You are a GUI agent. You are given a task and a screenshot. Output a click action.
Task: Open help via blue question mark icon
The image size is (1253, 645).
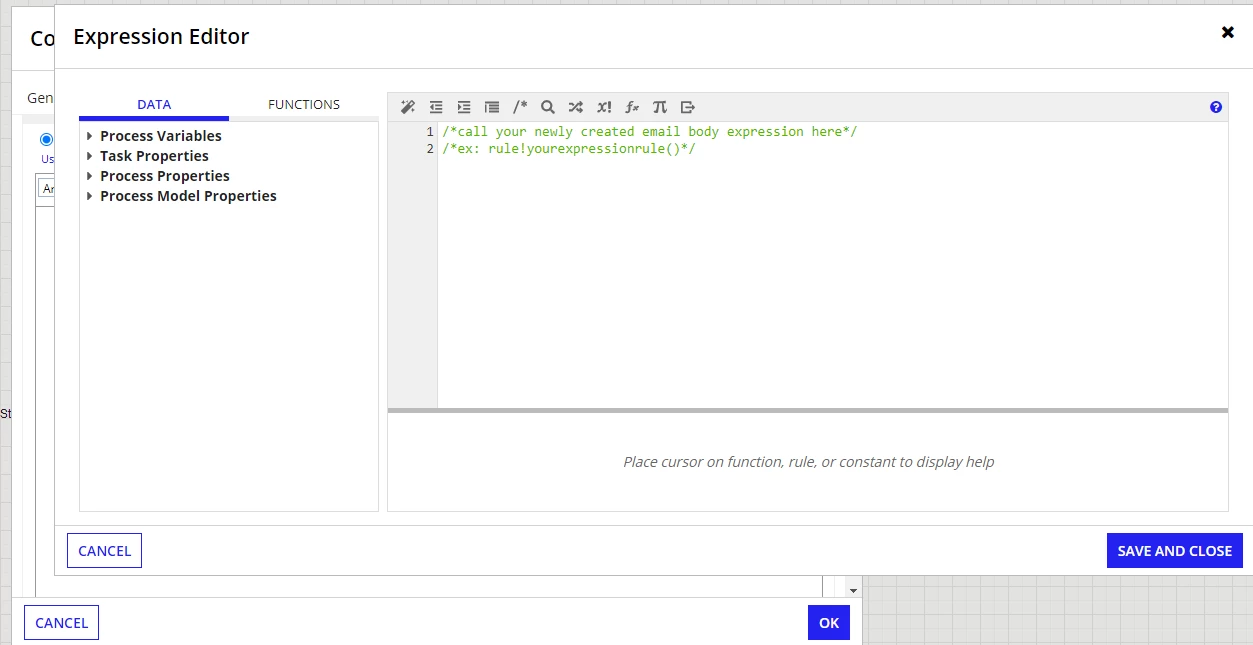coord(1216,107)
